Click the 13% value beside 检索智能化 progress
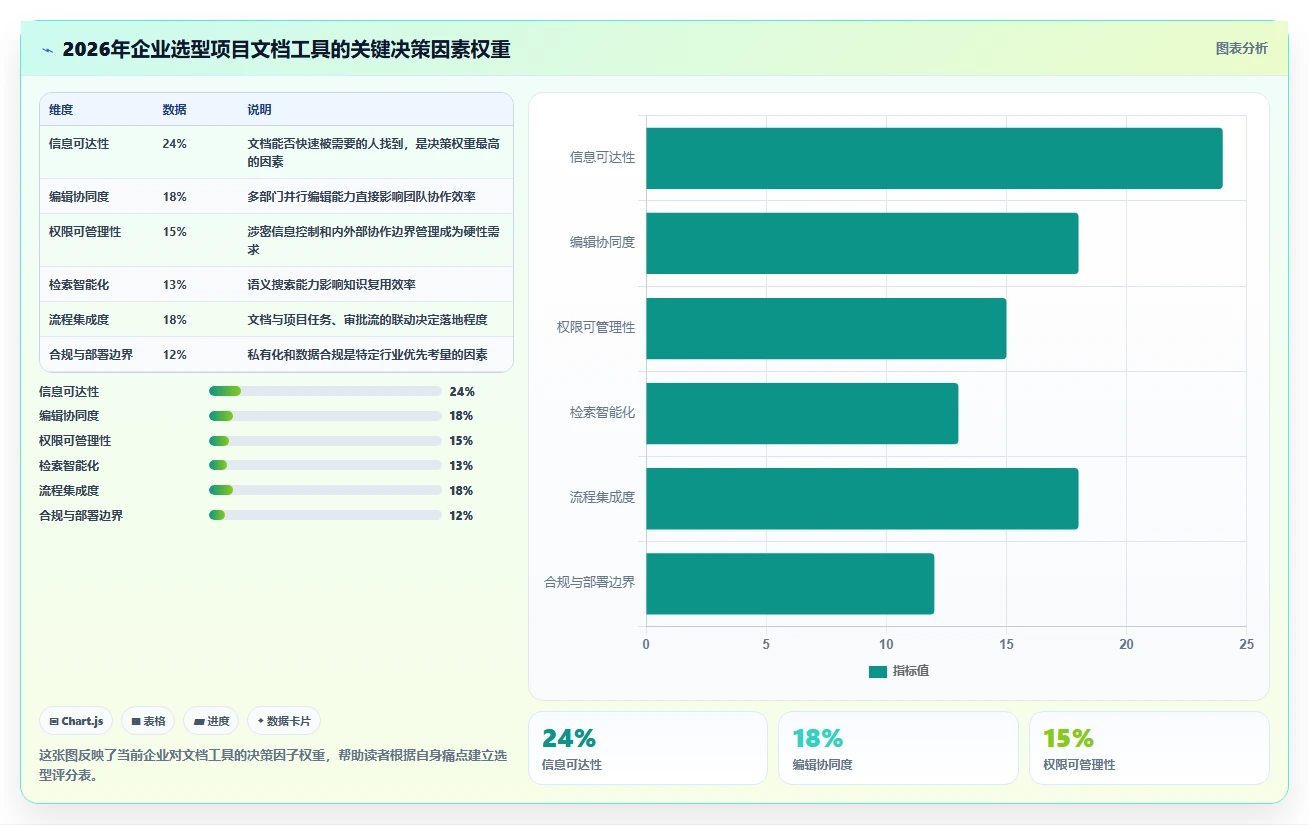The image size is (1309, 825). pos(461,466)
